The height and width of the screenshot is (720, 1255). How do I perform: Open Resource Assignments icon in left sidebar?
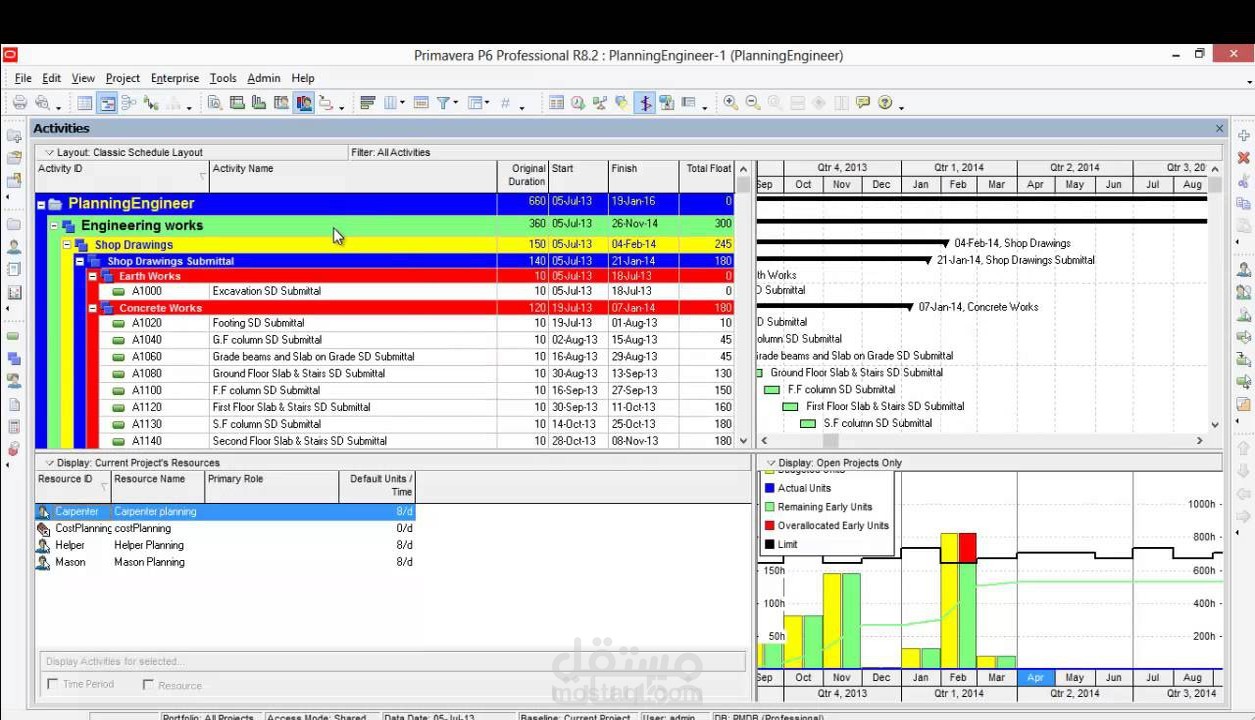coord(14,380)
